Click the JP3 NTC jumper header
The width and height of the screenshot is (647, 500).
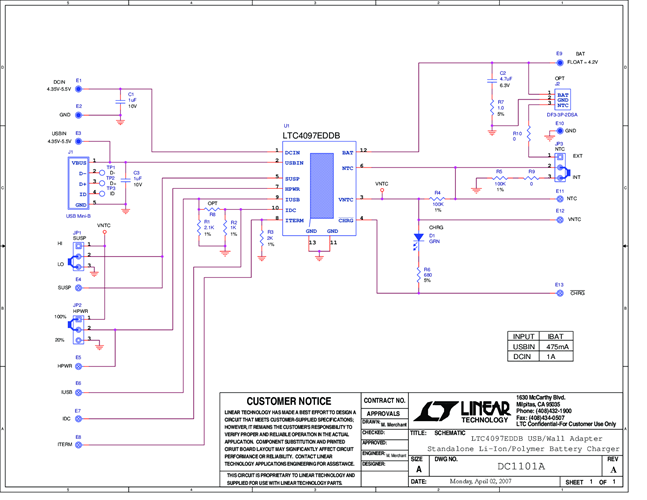click(x=559, y=167)
